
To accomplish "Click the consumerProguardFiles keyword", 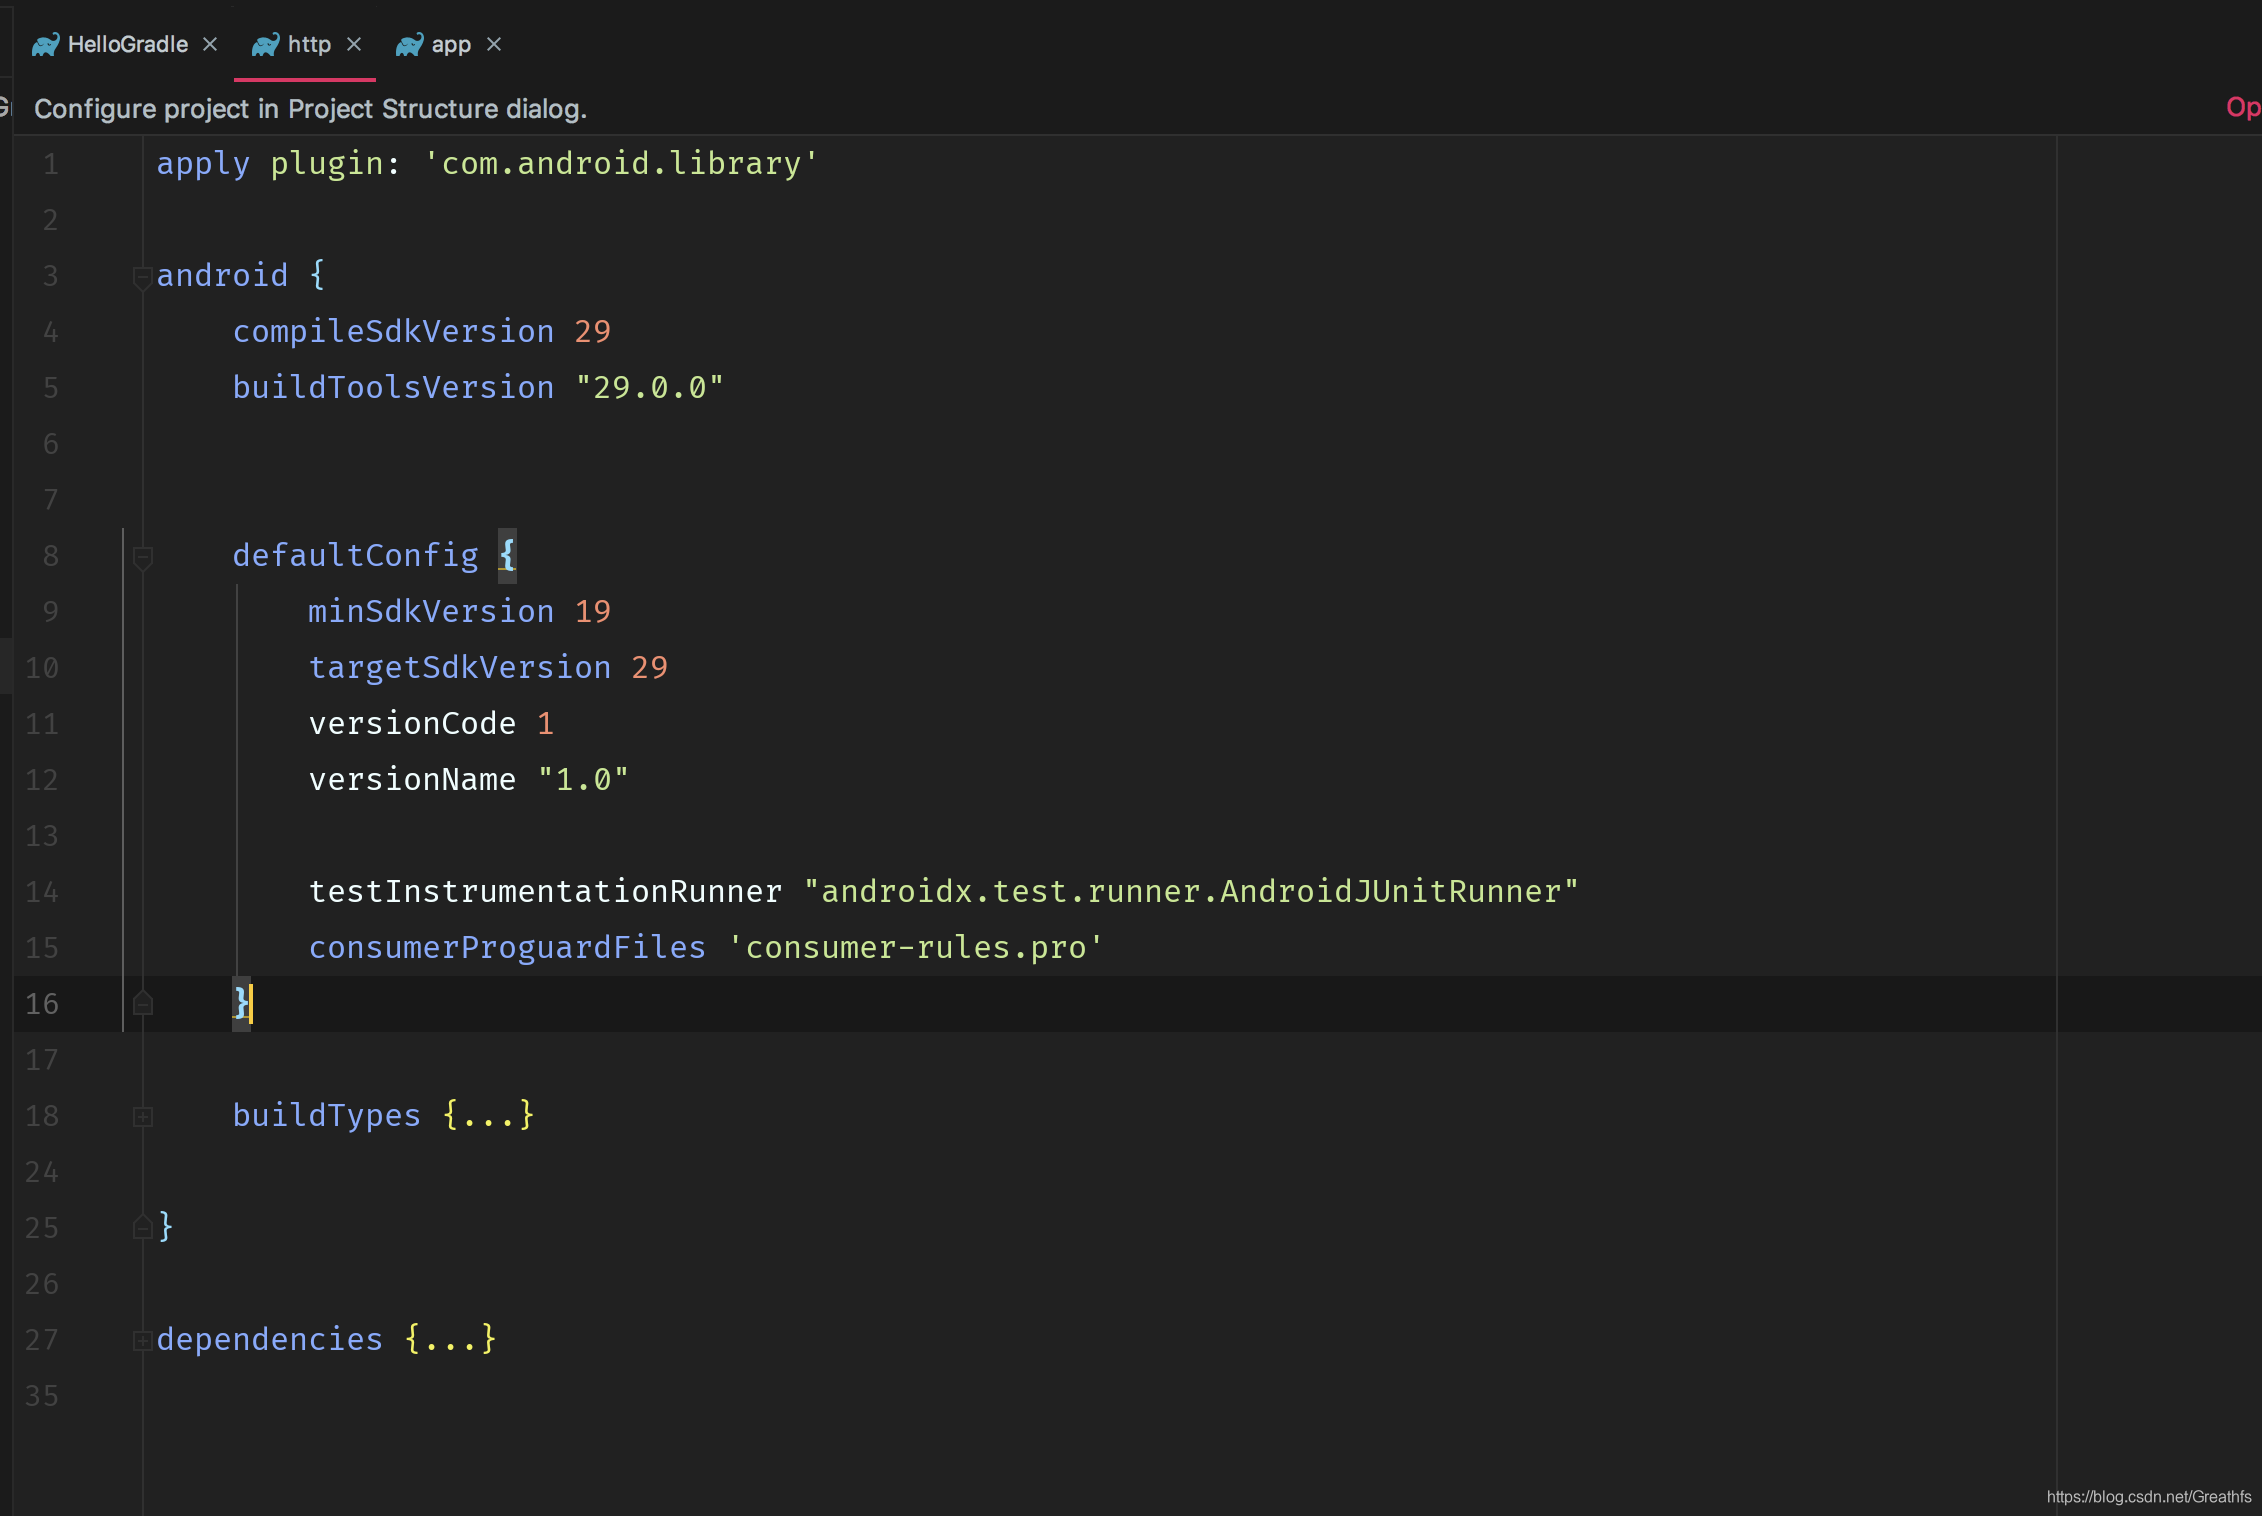I will click(x=507, y=947).
